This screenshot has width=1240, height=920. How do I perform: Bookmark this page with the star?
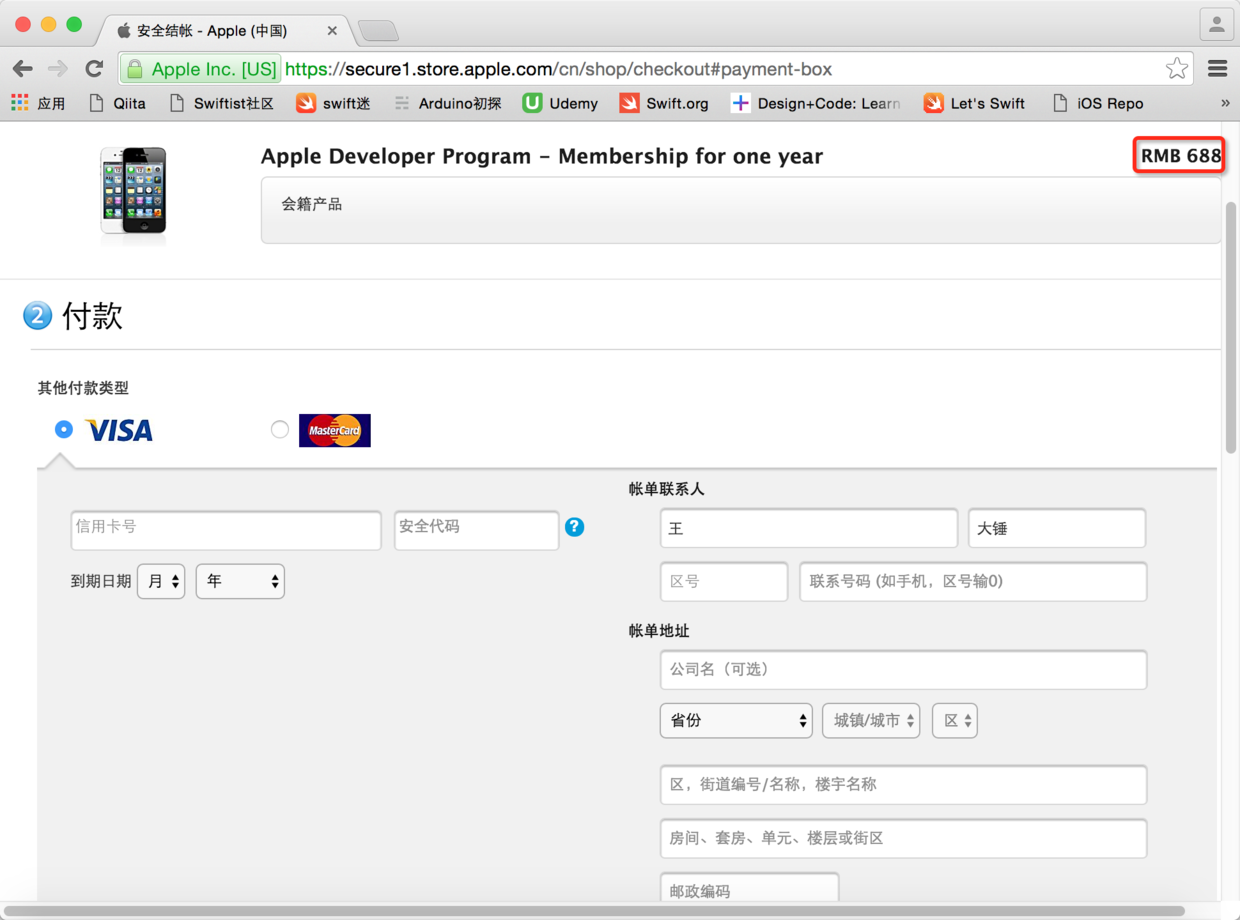click(1177, 69)
